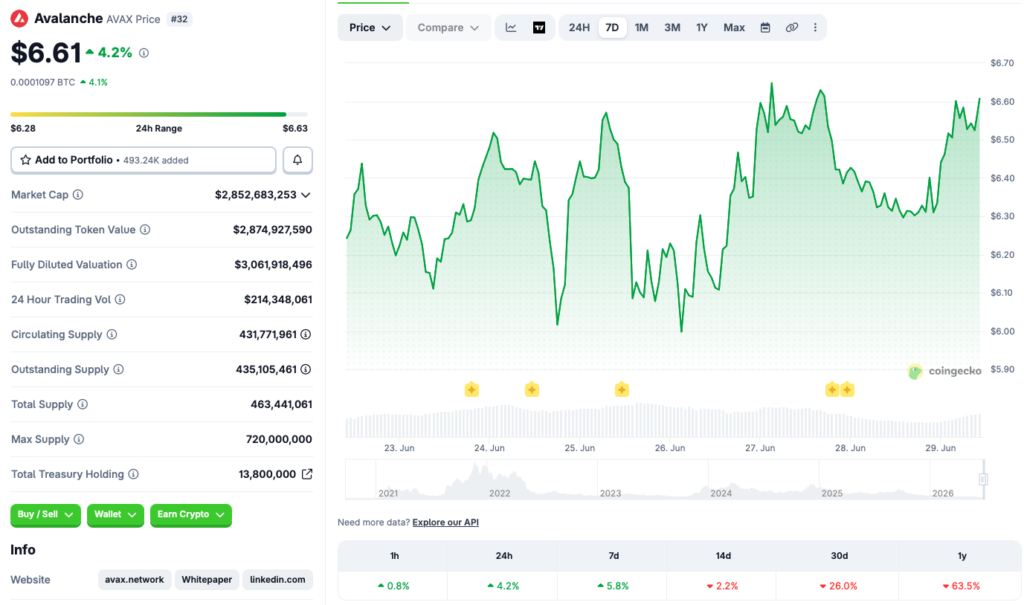This screenshot has width=1024, height=605.
Task: Click the 1h 0.8% value
Action: [x=394, y=586]
